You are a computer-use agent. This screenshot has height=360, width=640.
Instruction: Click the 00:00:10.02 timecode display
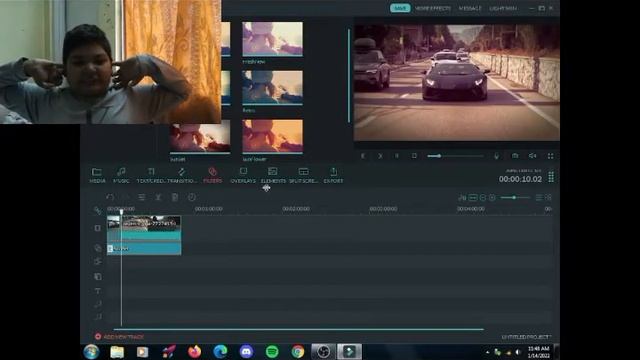[520, 179]
